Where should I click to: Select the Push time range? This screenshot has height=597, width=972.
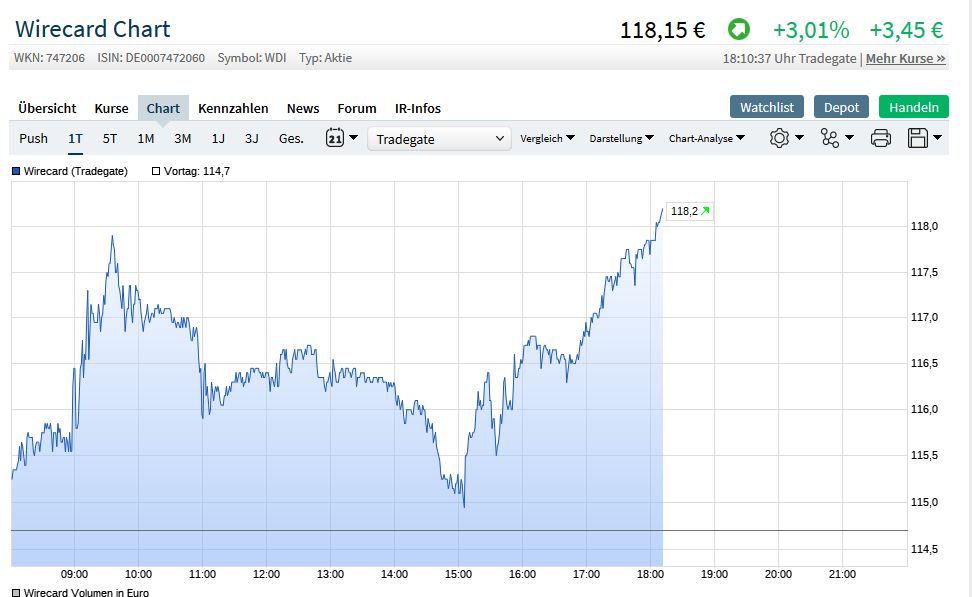tap(33, 138)
